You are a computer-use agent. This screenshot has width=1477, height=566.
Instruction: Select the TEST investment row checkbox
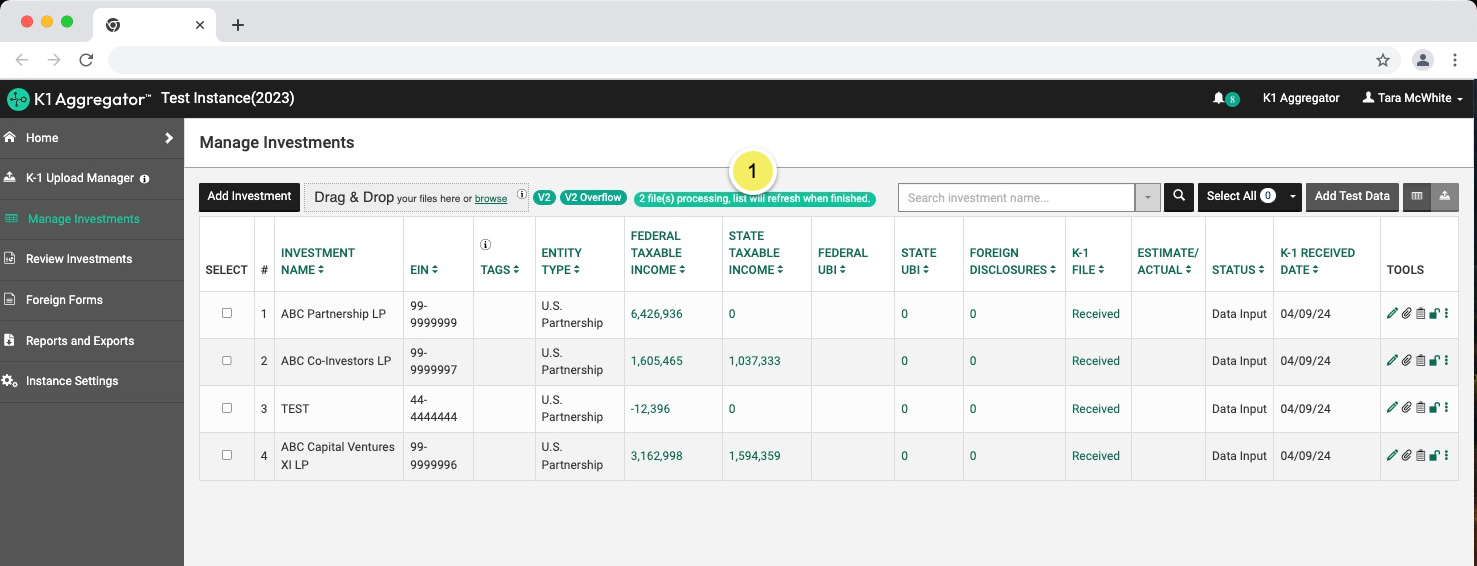coord(227,408)
